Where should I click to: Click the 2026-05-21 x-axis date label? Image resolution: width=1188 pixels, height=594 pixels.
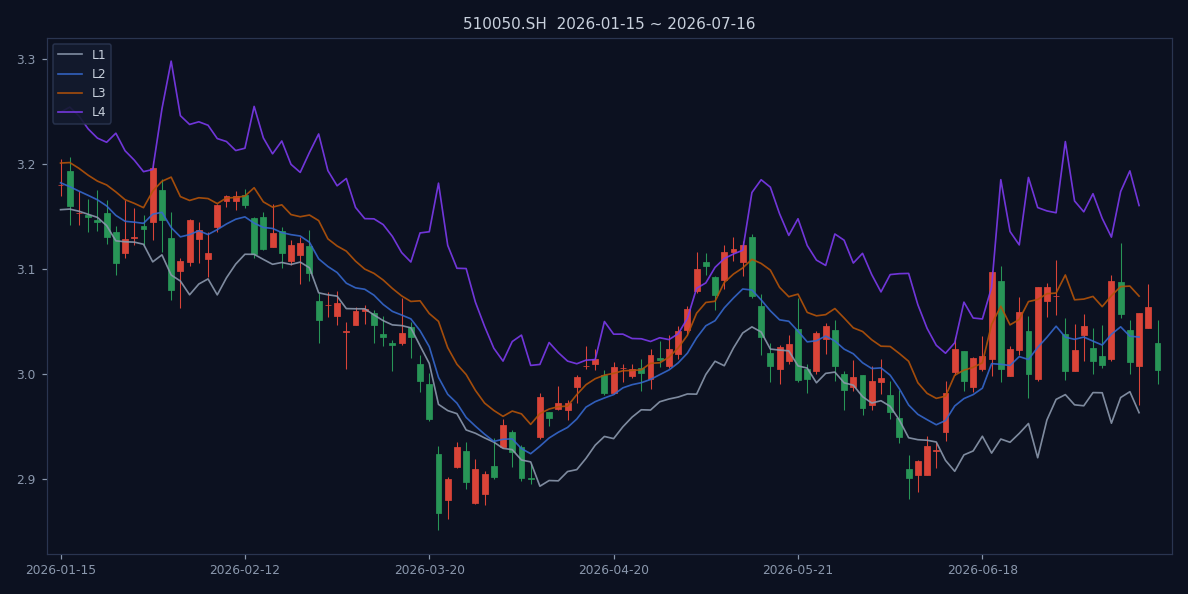tap(798, 570)
